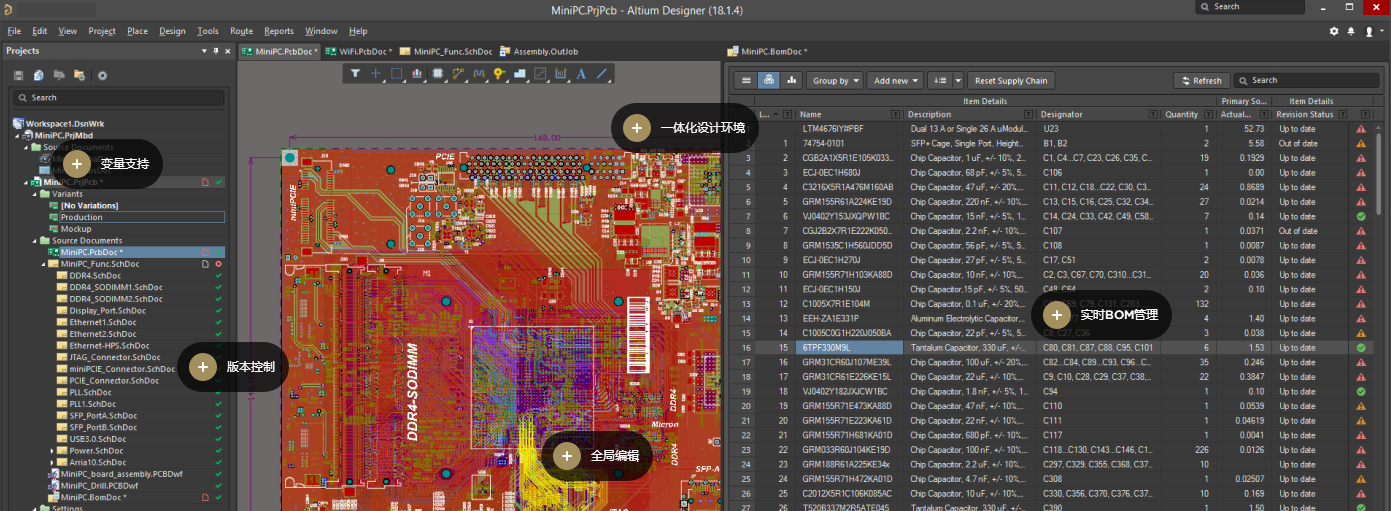This screenshot has height=511, width=1391.
Task: Toggle the Name column filter button
Action: pos(897,114)
